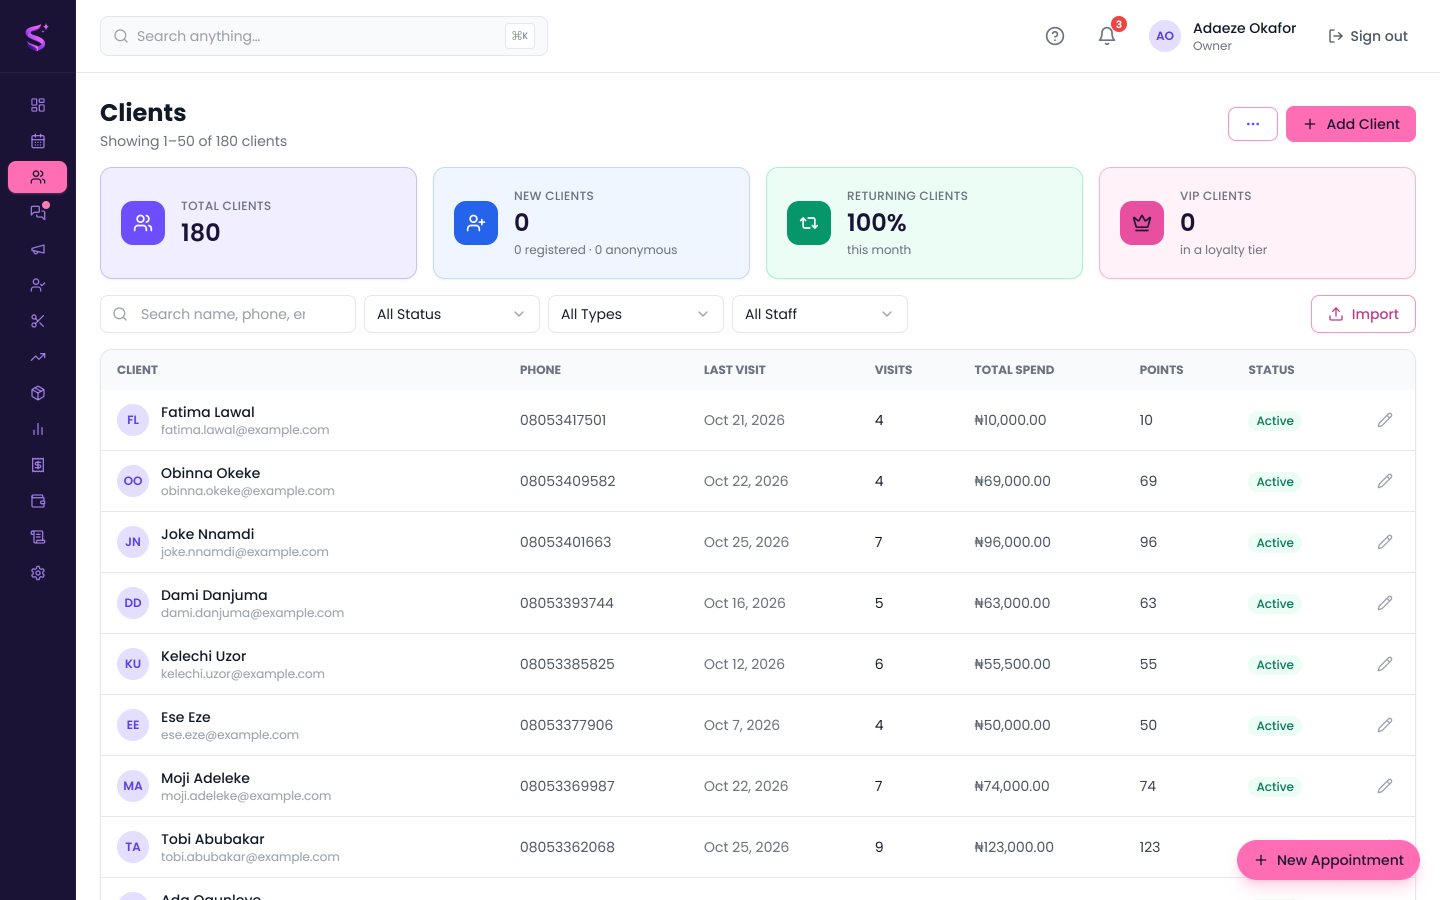Open the box inventory icon in sidebar

tap(38, 393)
